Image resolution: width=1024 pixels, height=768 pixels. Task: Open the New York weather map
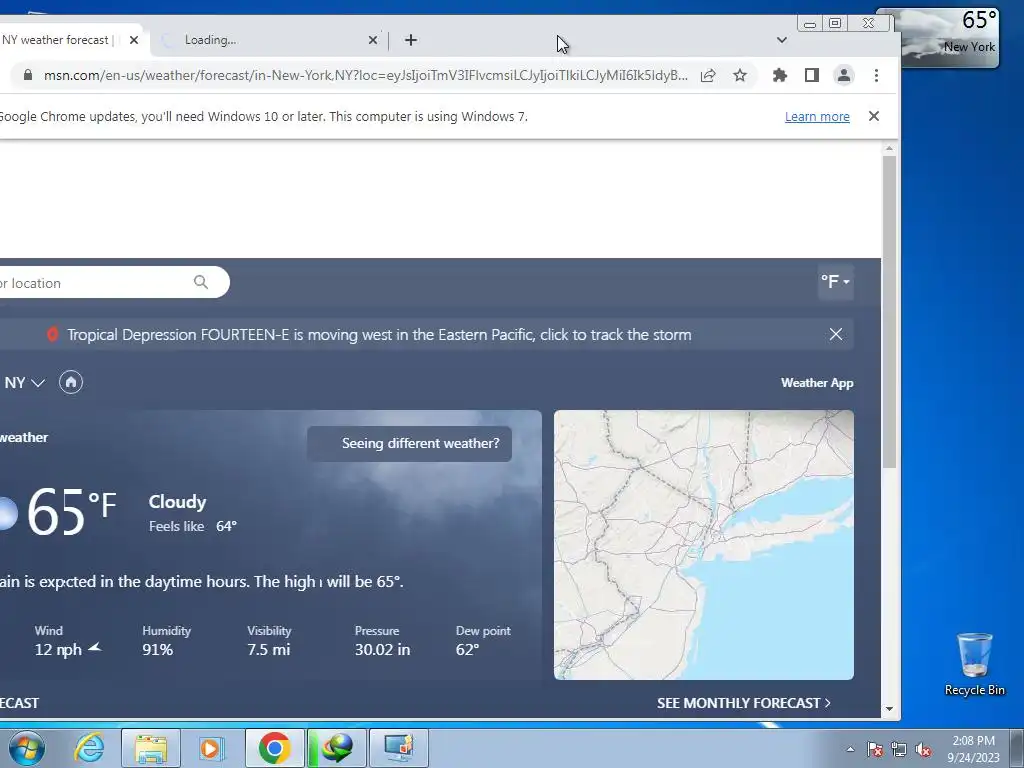click(703, 545)
